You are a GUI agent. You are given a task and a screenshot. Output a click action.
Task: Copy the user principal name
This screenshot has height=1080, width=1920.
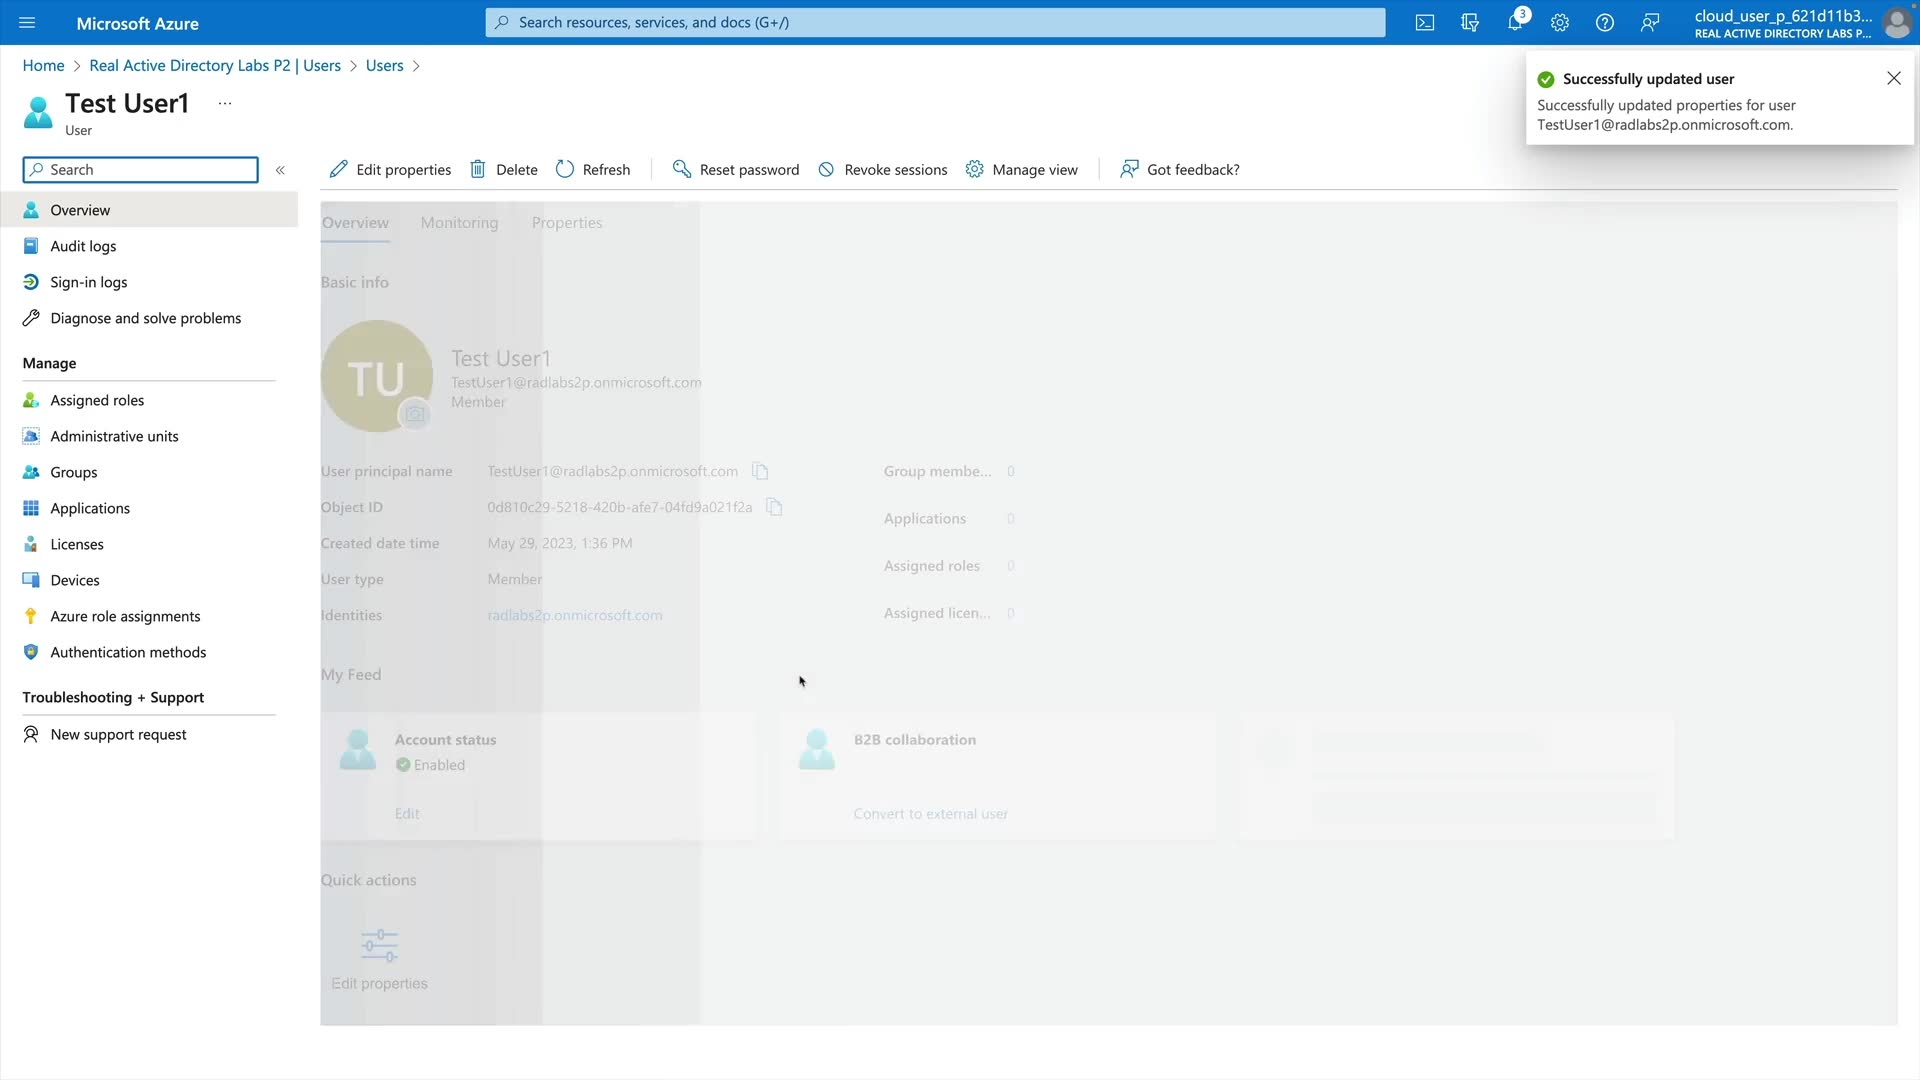click(760, 471)
